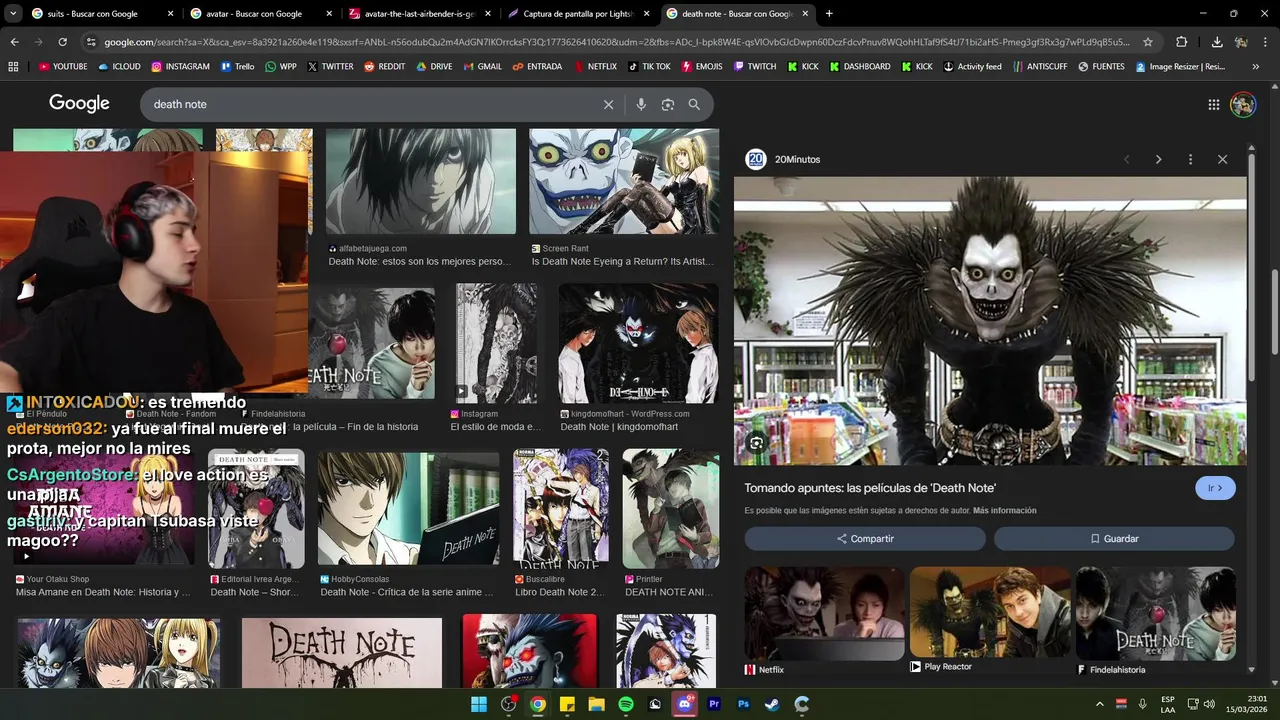Click the Ir button in preview

coord(1215,488)
